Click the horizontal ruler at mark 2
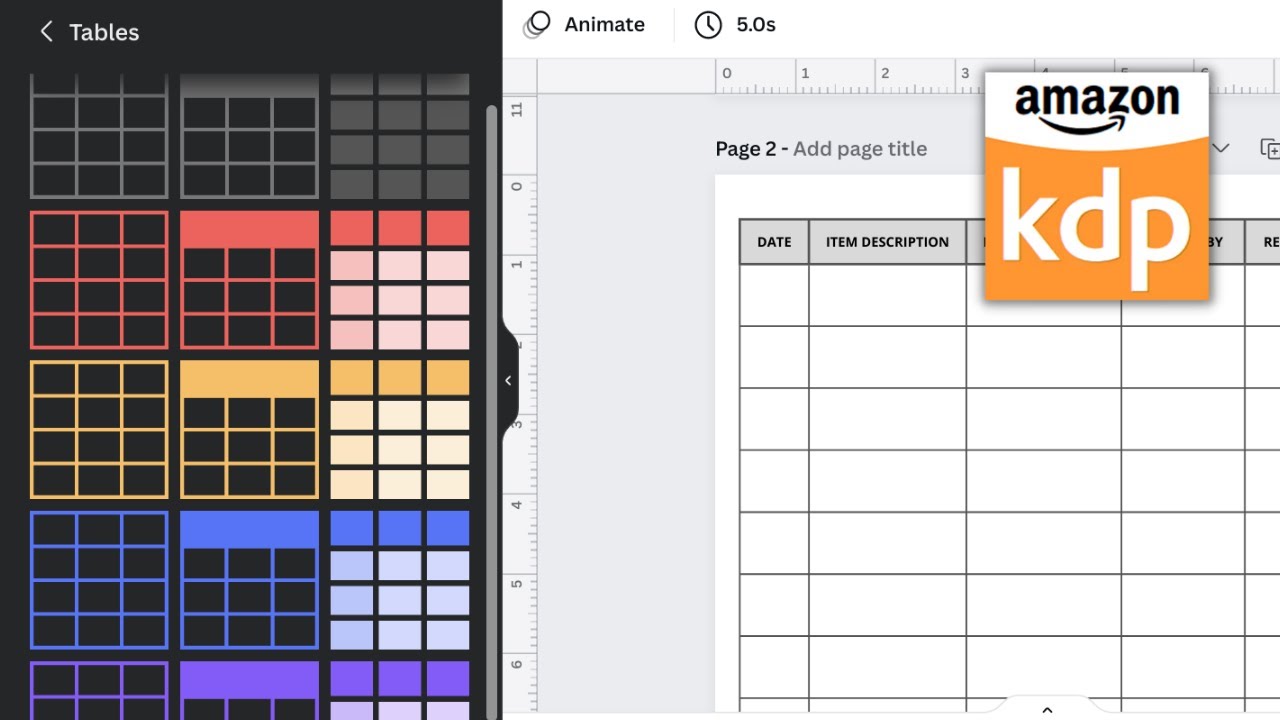1280x720 pixels. click(x=884, y=73)
